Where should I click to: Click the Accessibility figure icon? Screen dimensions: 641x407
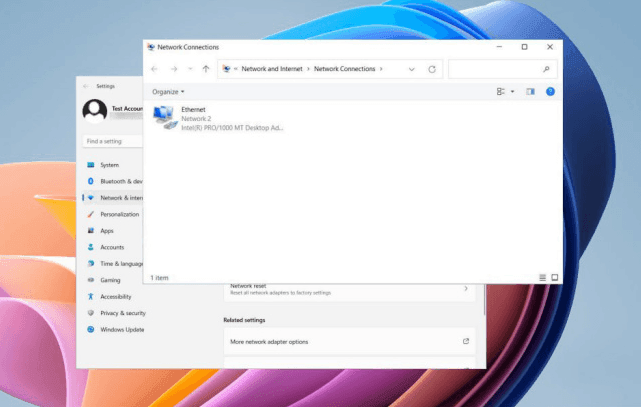click(x=91, y=296)
